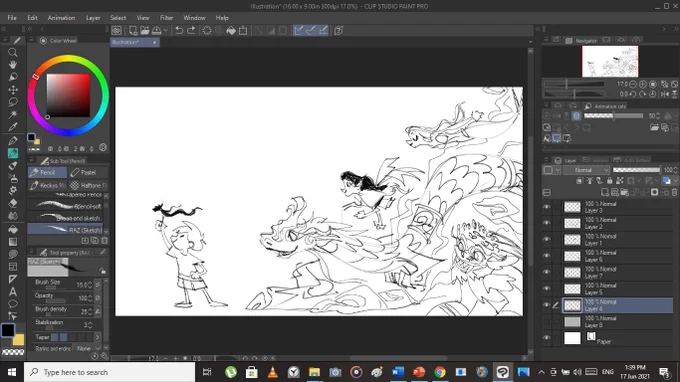Image resolution: width=680 pixels, height=382 pixels.
Task: Click New raster layer icon in Layer panel
Action: tap(605, 192)
